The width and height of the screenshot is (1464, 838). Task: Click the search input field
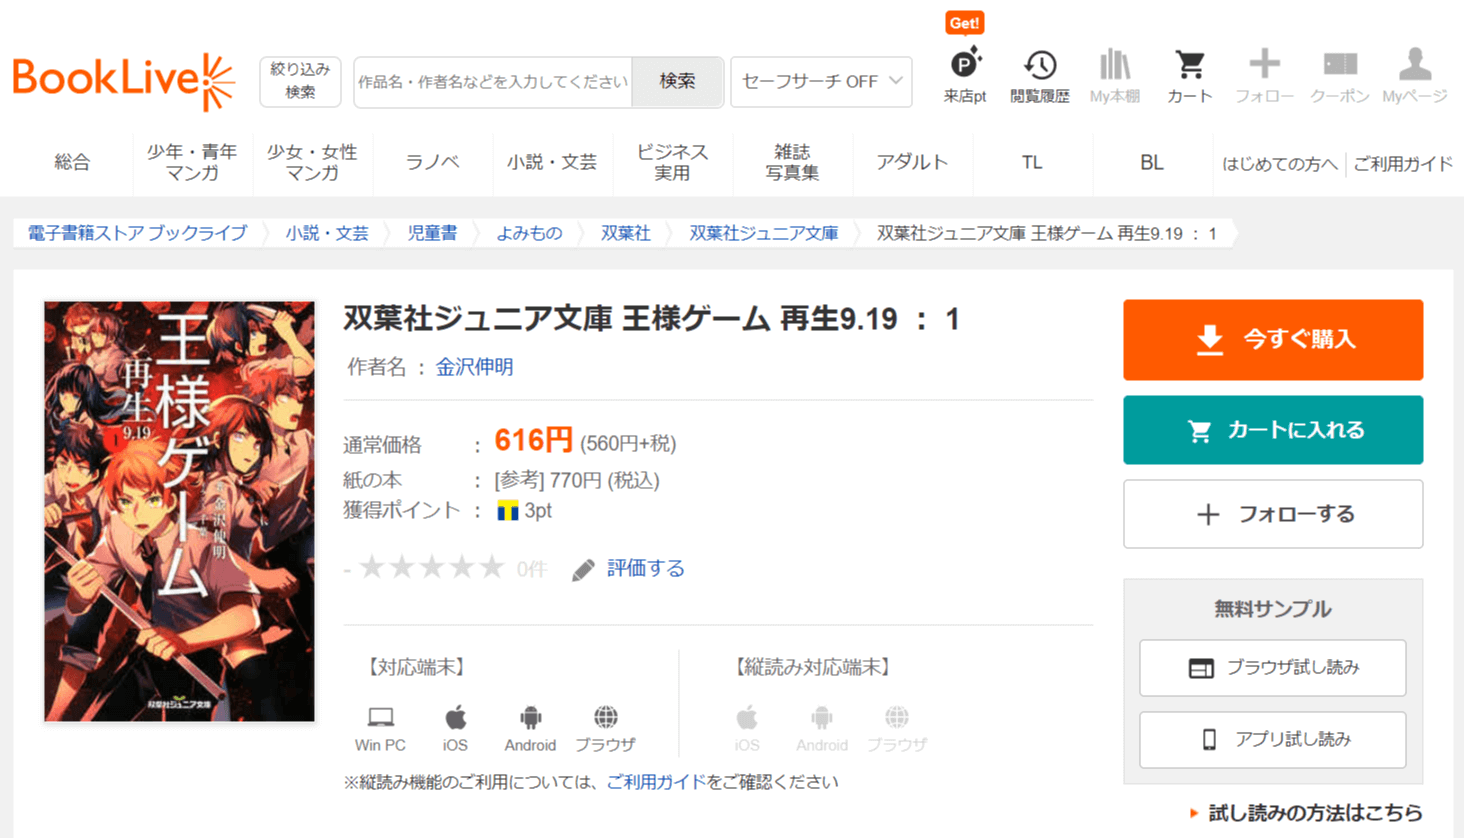coord(493,81)
